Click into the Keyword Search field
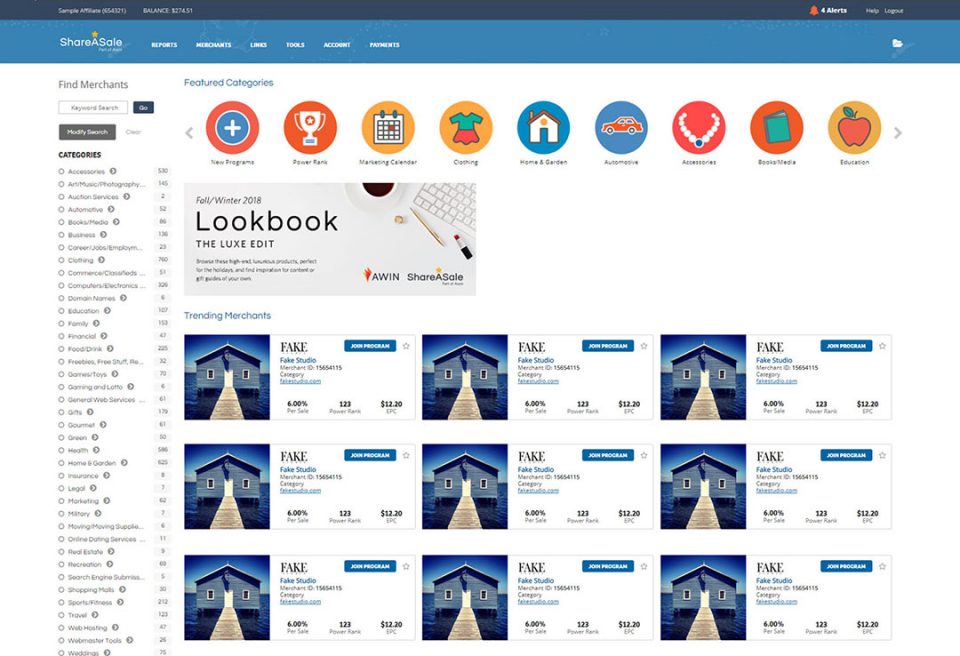960x656 pixels. pos(93,107)
